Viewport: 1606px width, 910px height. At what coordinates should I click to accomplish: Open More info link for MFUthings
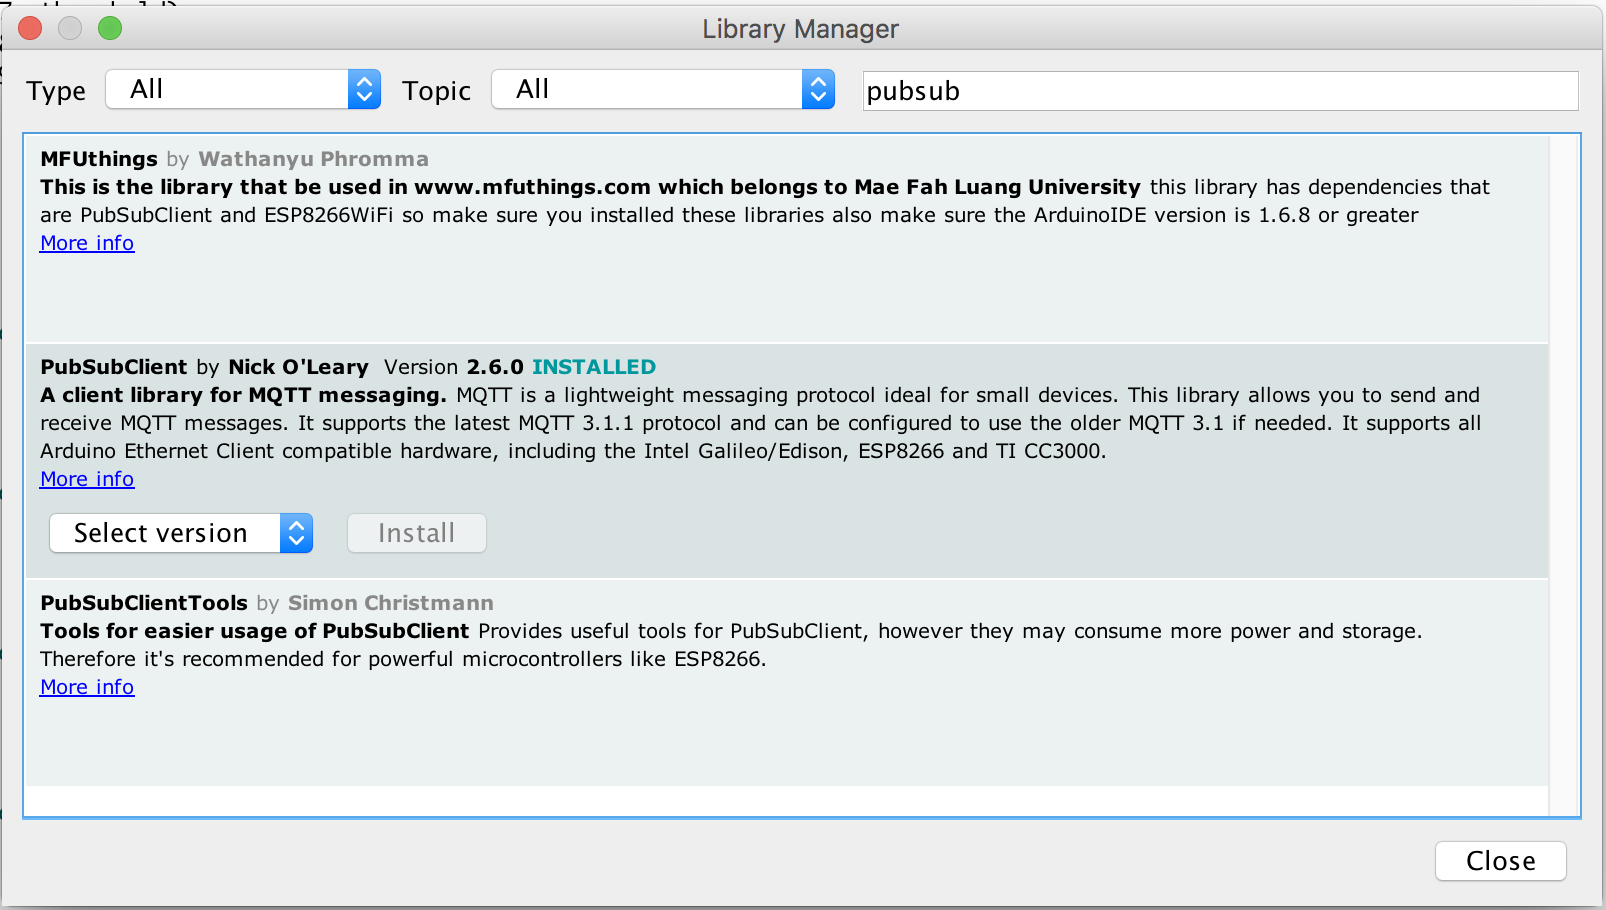click(x=87, y=243)
